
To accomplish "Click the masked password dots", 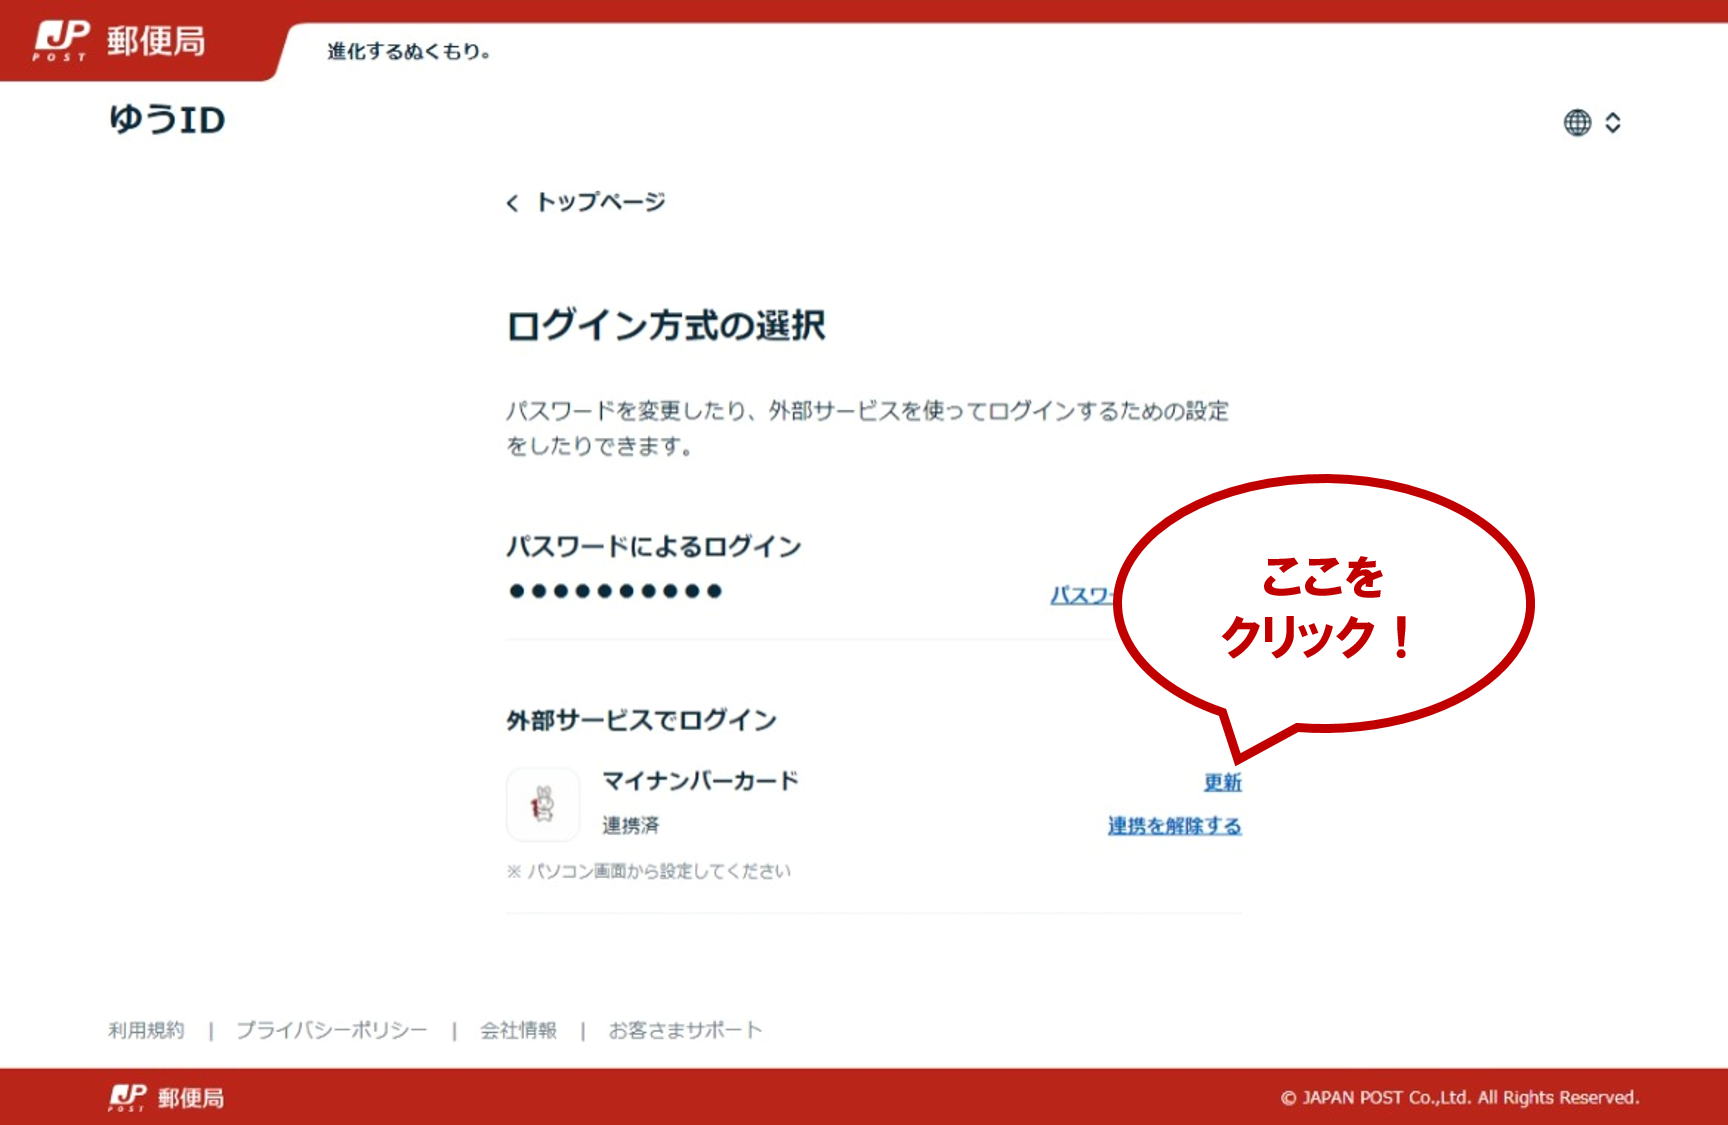I will [x=615, y=591].
